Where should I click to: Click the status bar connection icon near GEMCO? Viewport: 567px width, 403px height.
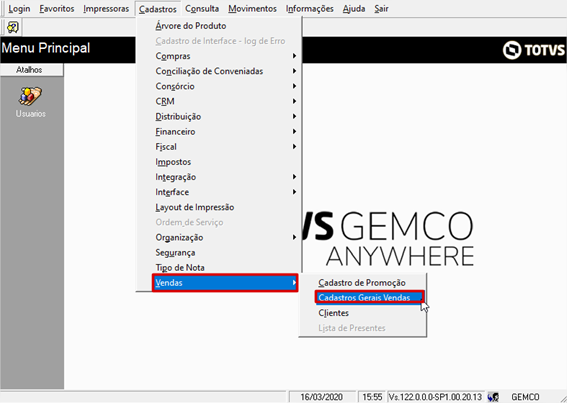tap(493, 397)
